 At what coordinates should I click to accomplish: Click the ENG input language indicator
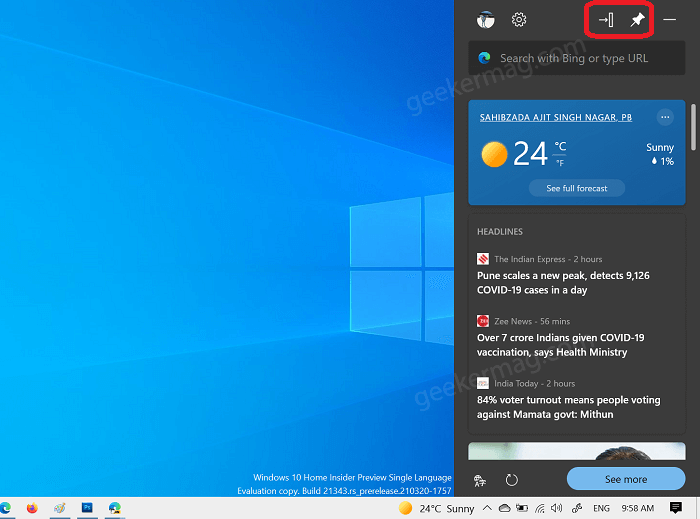pyautogui.click(x=601, y=508)
